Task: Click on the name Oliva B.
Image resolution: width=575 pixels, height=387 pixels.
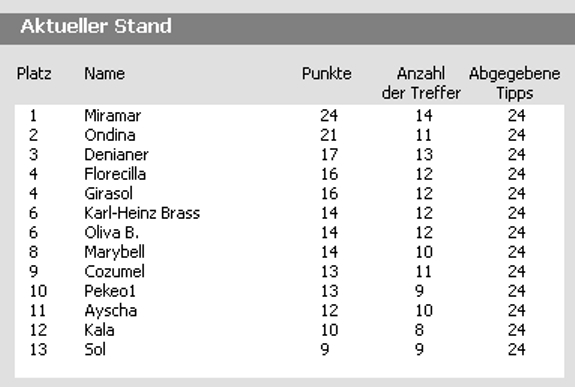Action: click(111, 233)
